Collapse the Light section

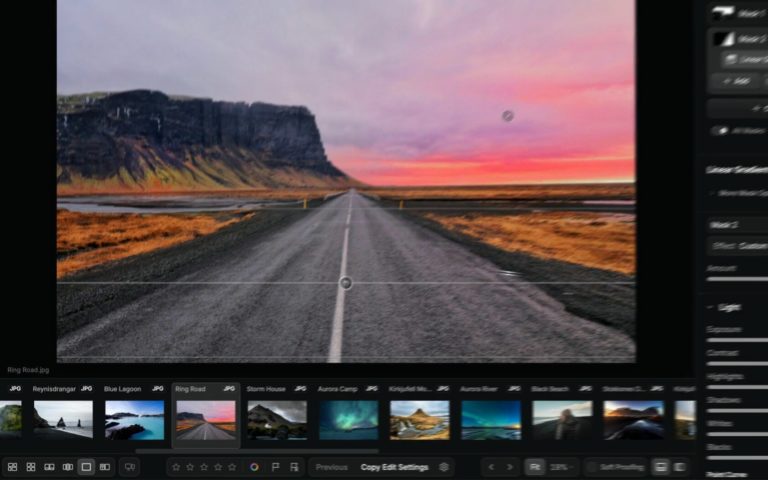[711, 307]
